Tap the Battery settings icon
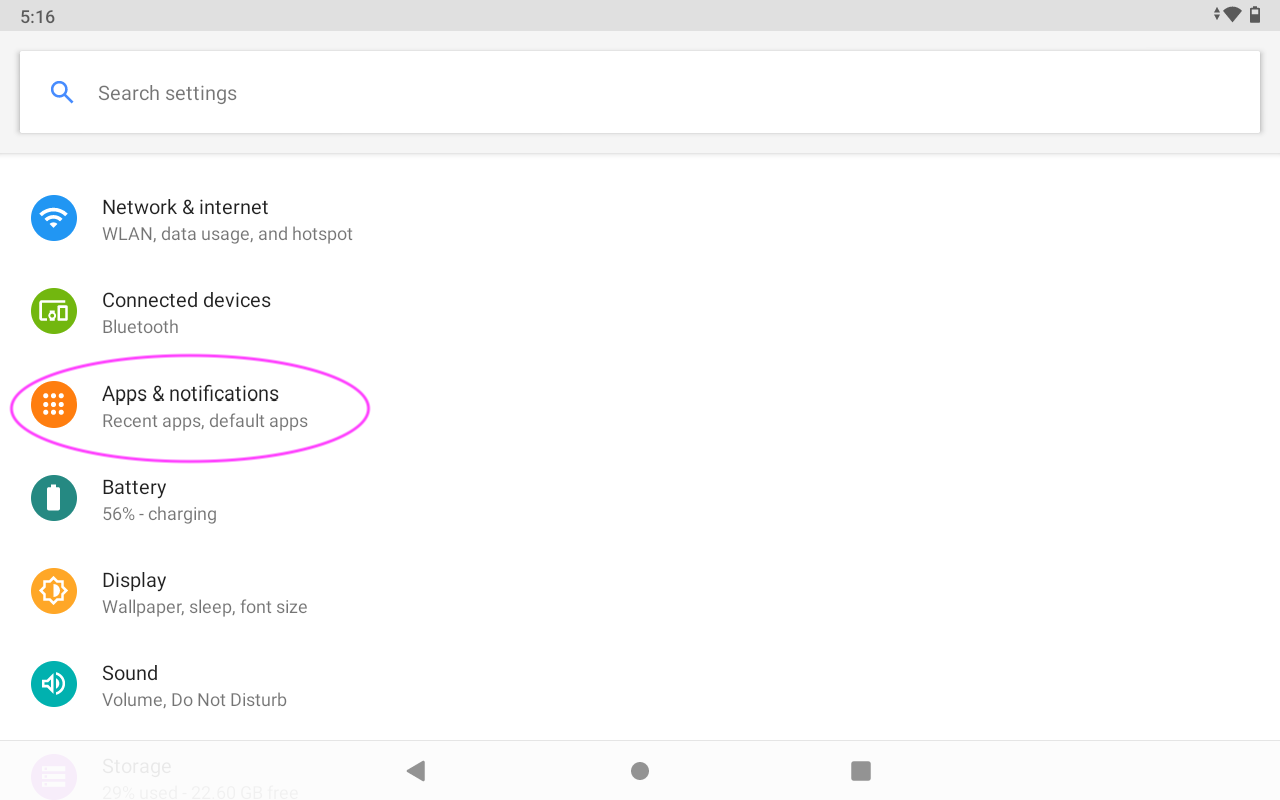This screenshot has height=800, width=1280. tap(54, 498)
